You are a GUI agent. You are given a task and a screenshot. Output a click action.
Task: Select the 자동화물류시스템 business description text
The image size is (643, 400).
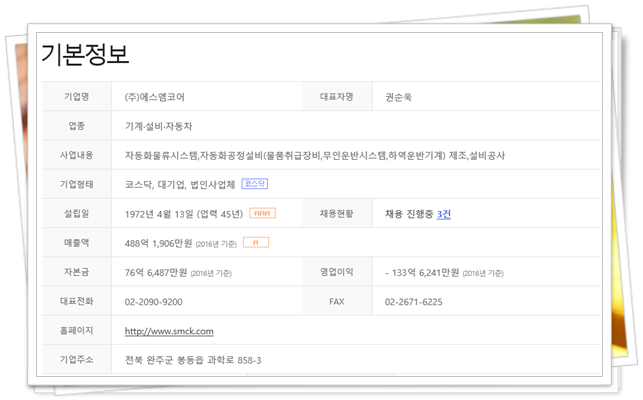[x=315, y=155]
